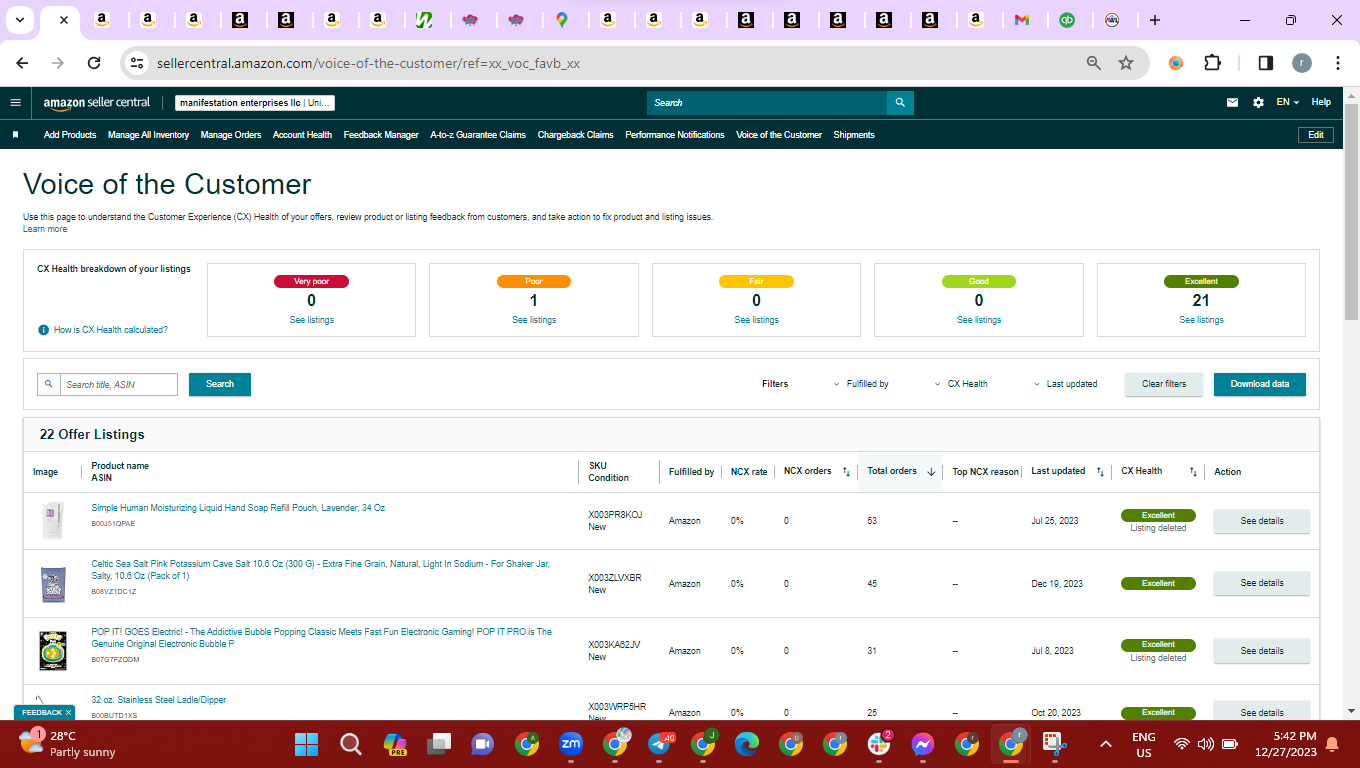Viewport: 1360px width, 768px height.
Task: Go back to the previous page
Action: click(x=22, y=63)
